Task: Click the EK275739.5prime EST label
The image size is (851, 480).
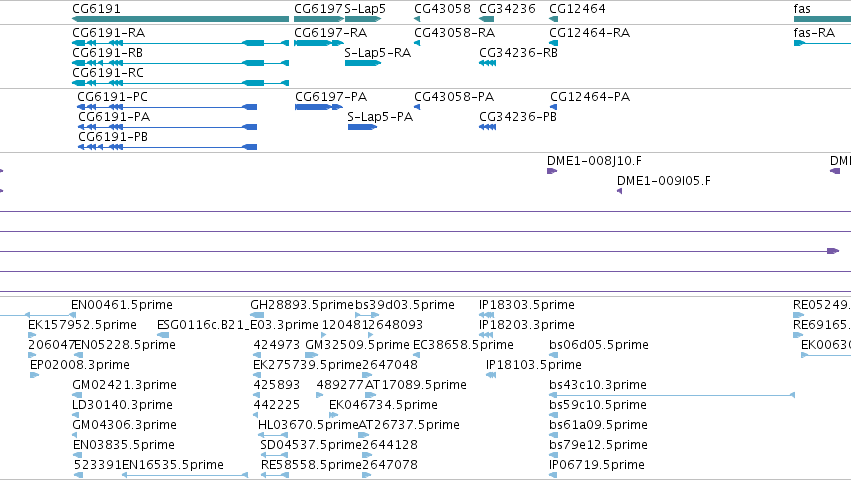Action: pyautogui.click(x=307, y=365)
